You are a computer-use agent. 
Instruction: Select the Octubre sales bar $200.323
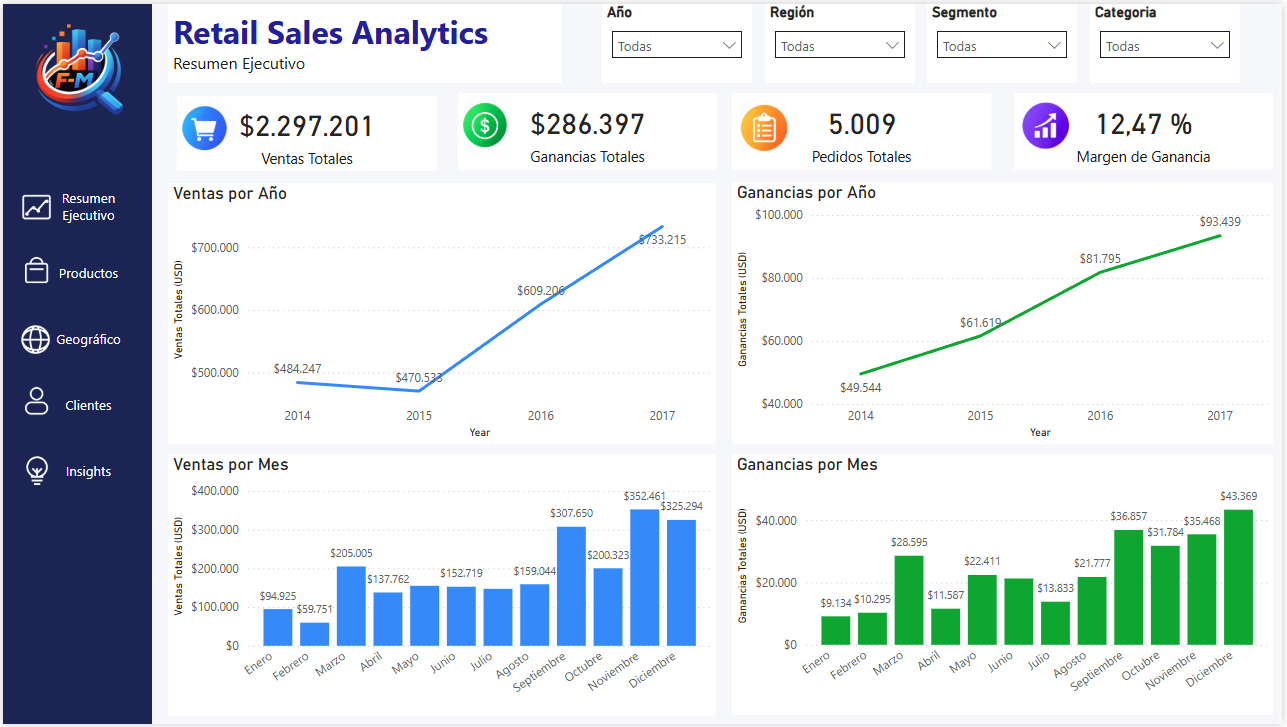pyautogui.click(x=608, y=607)
